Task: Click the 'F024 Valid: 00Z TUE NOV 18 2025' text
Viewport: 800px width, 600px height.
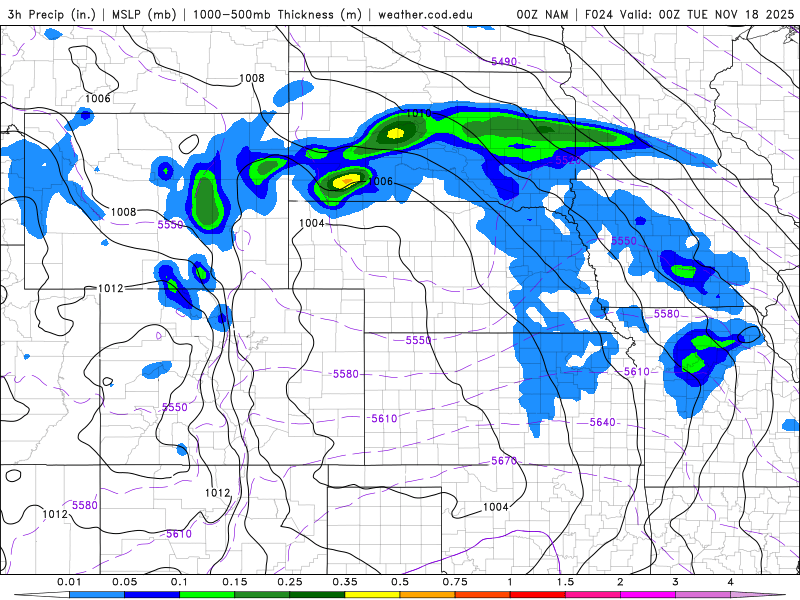Action: (x=689, y=14)
